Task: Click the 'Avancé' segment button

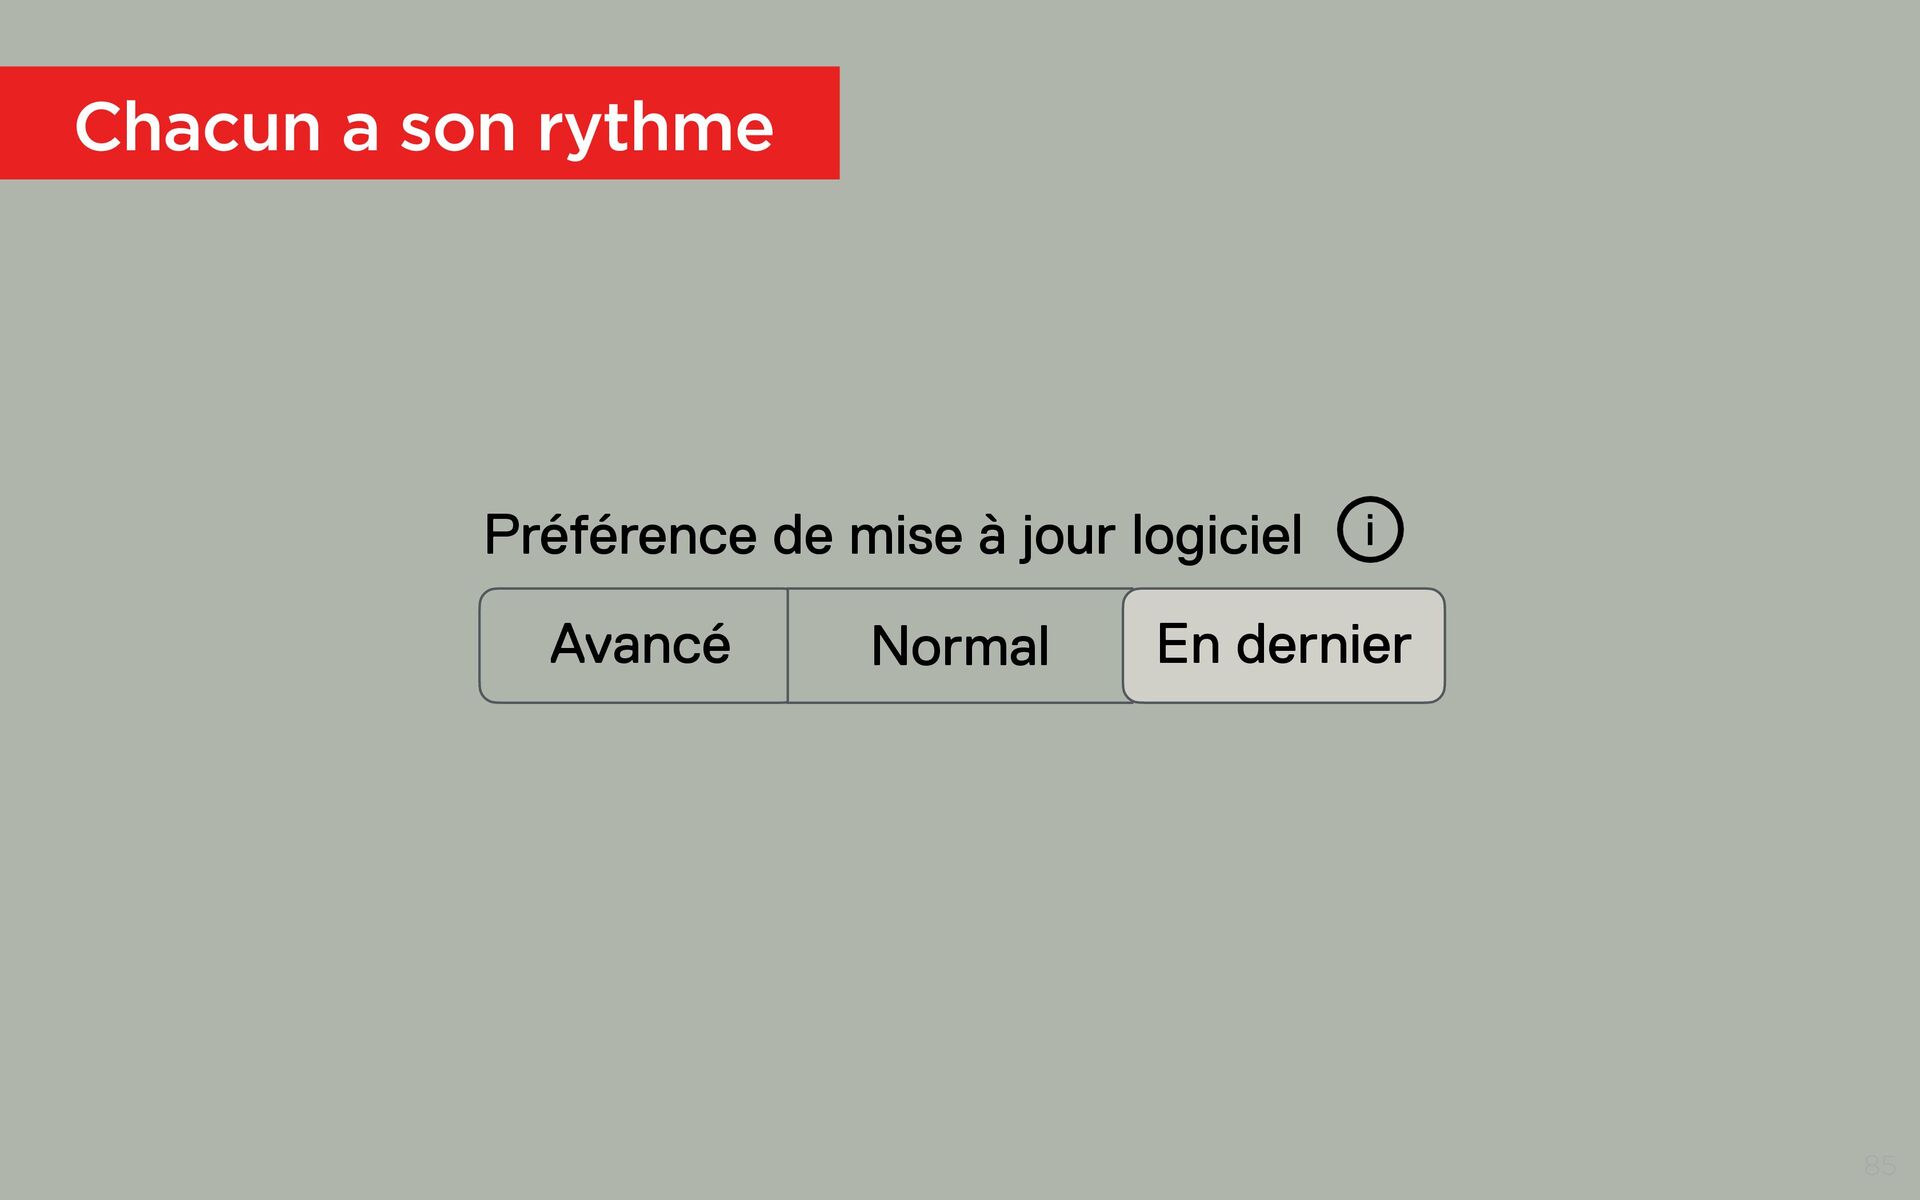Action: tap(638, 645)
